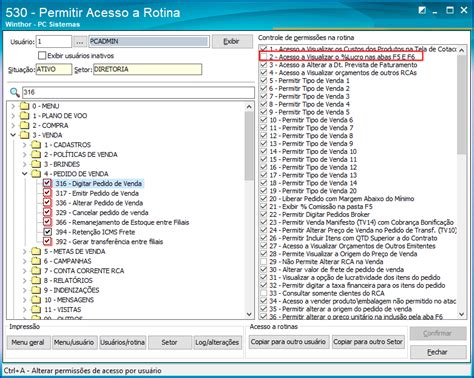Click the Setor field showing DIRETORIA
The height and width of the screenshot is (378, 474).
click(x=147, y=69)
